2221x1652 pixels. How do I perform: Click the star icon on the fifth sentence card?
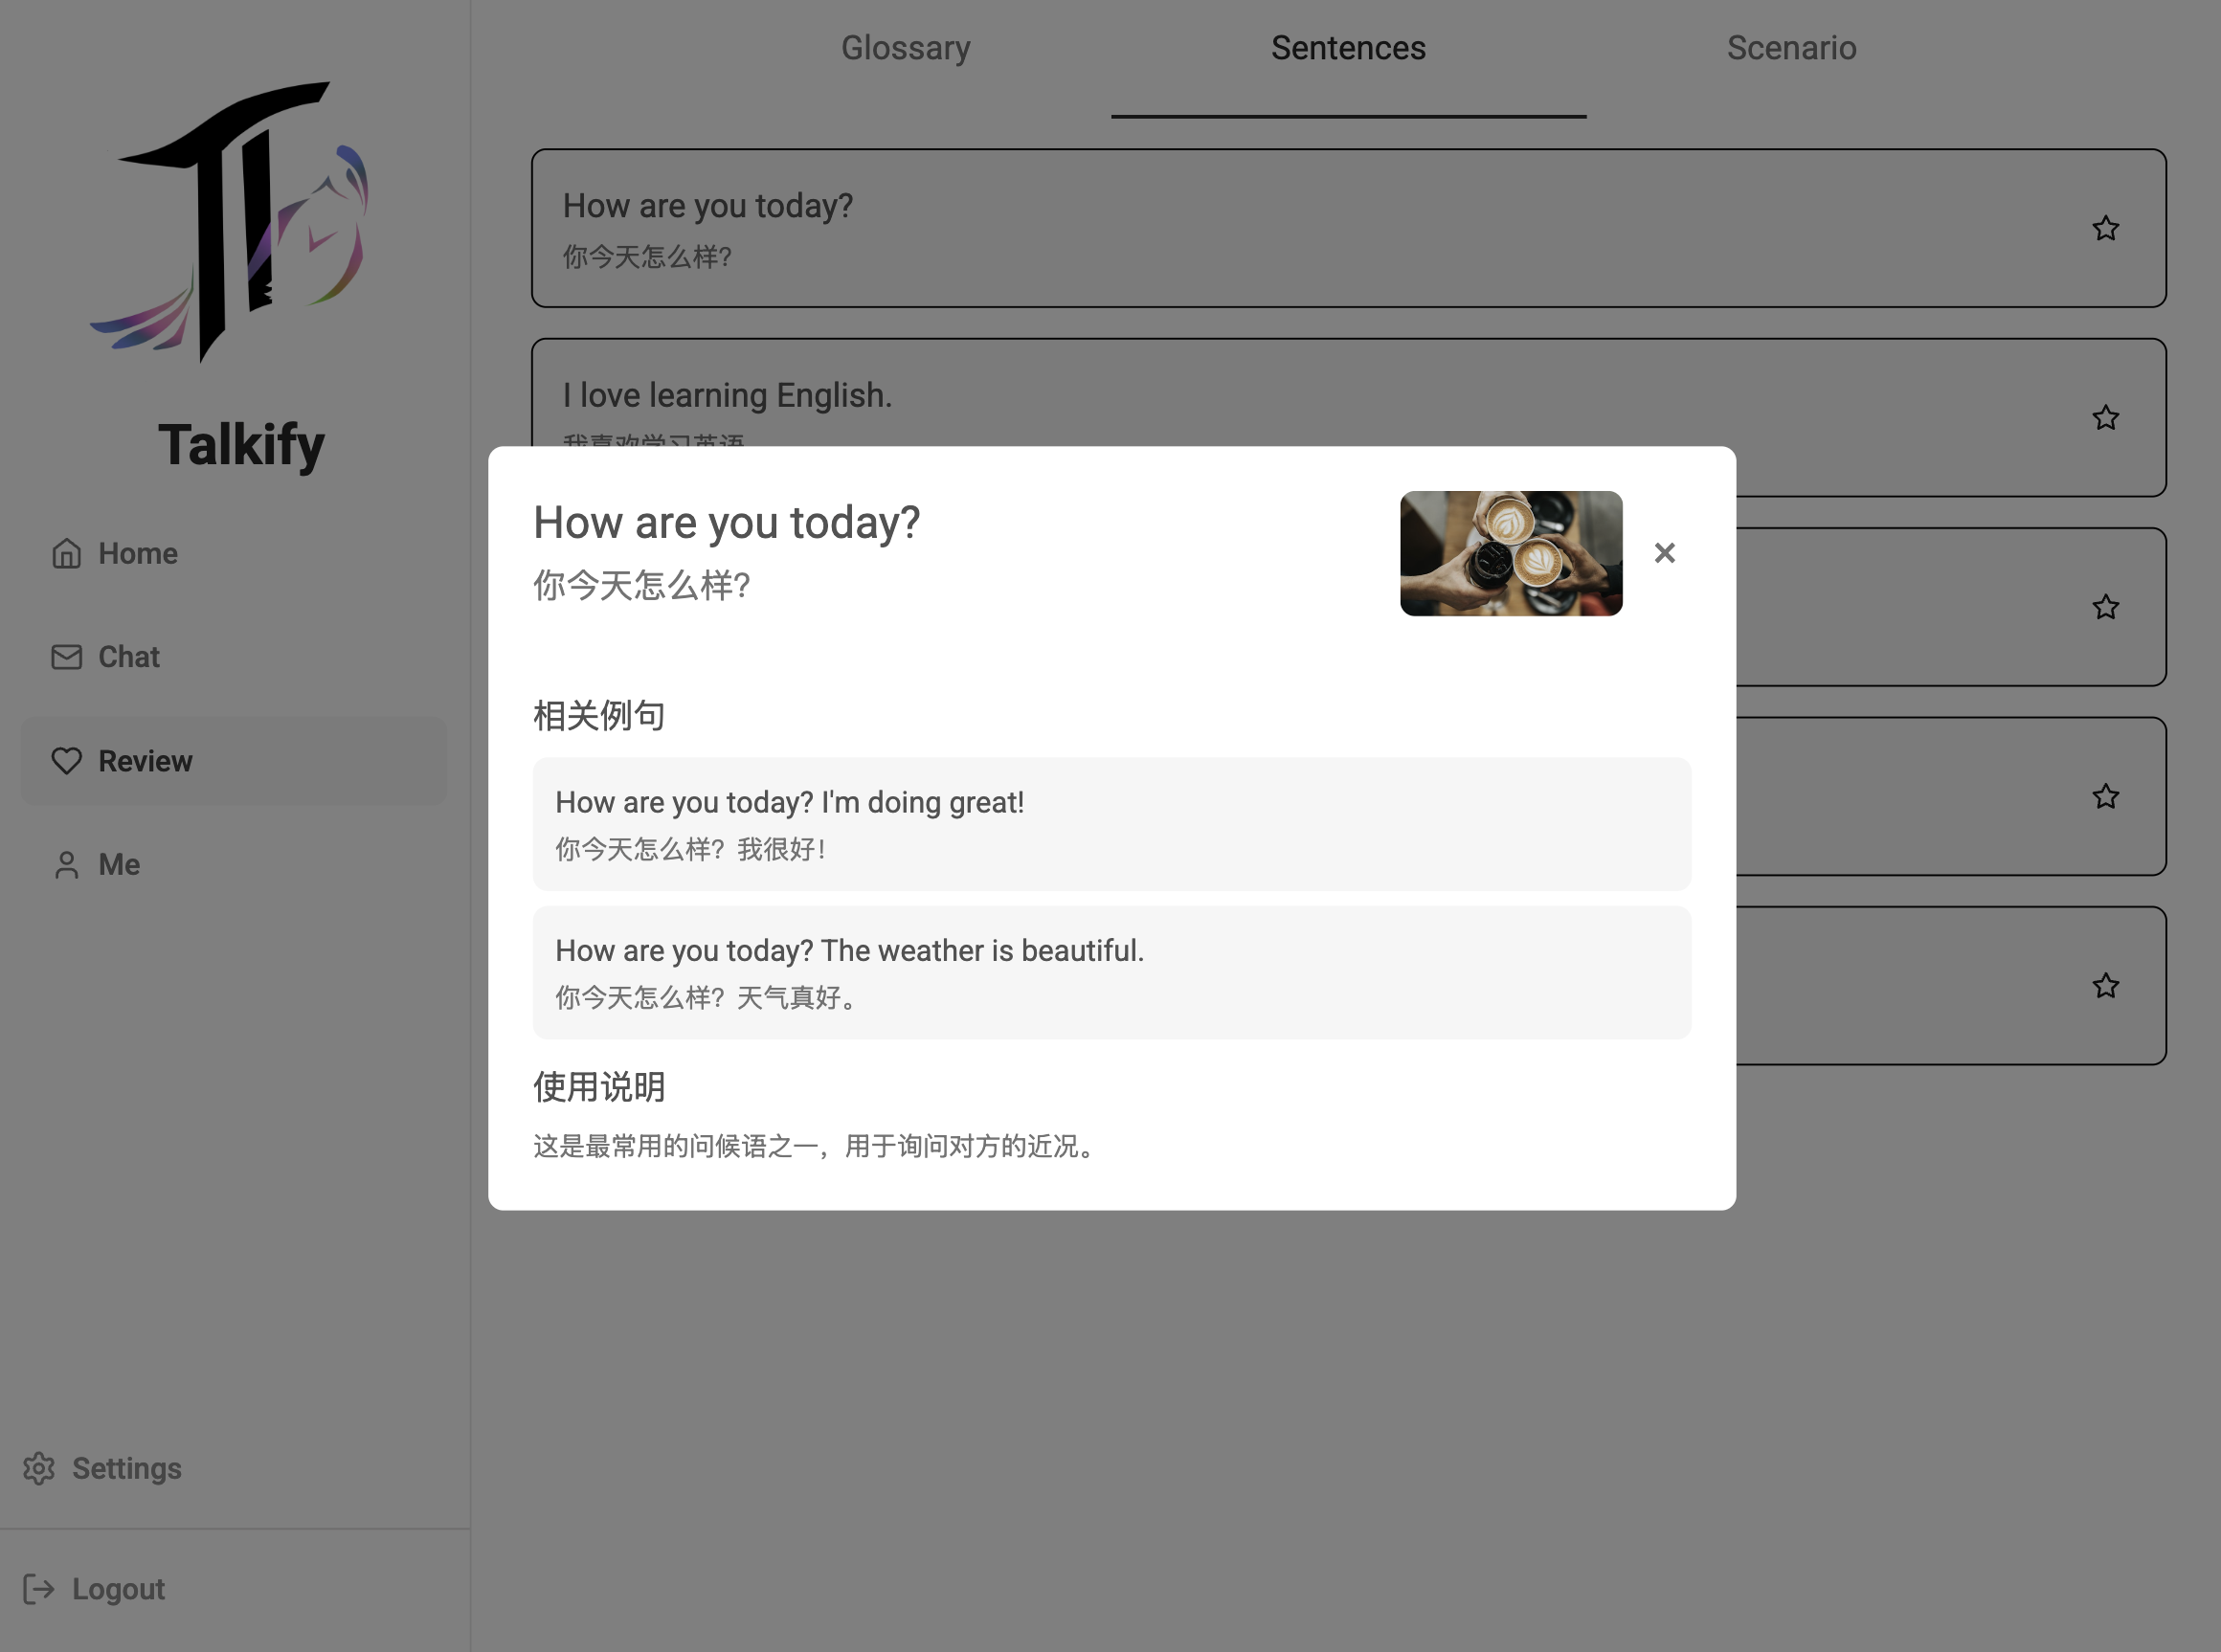point(2105,986)
